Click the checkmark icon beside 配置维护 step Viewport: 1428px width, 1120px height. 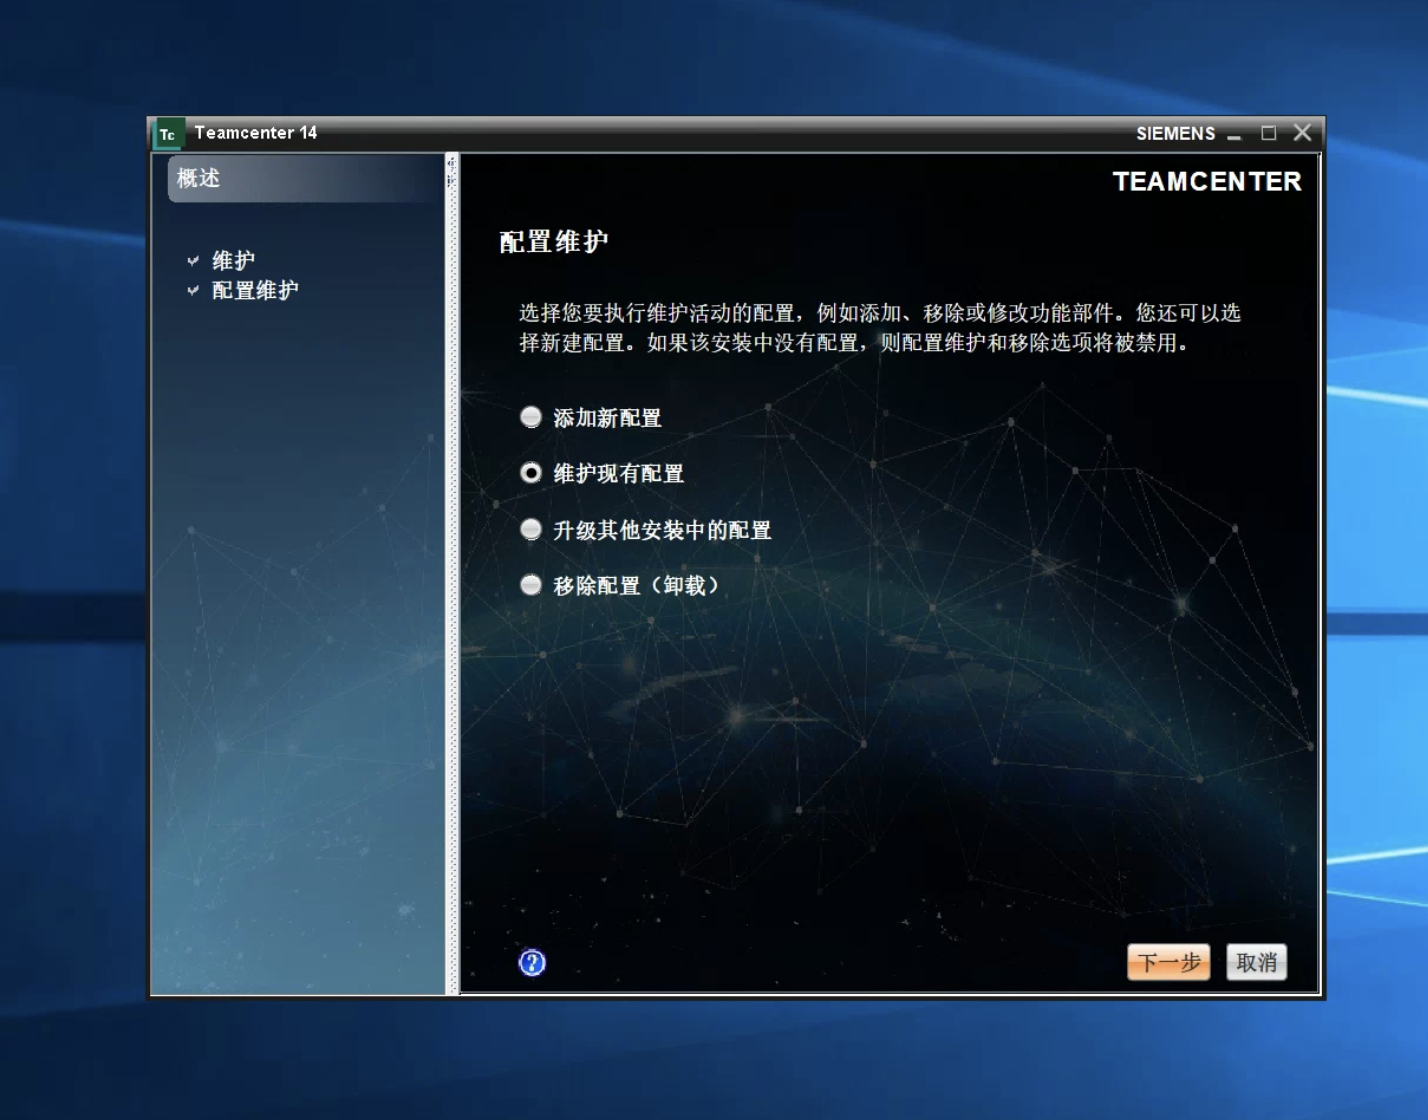[x=193, y=291]
